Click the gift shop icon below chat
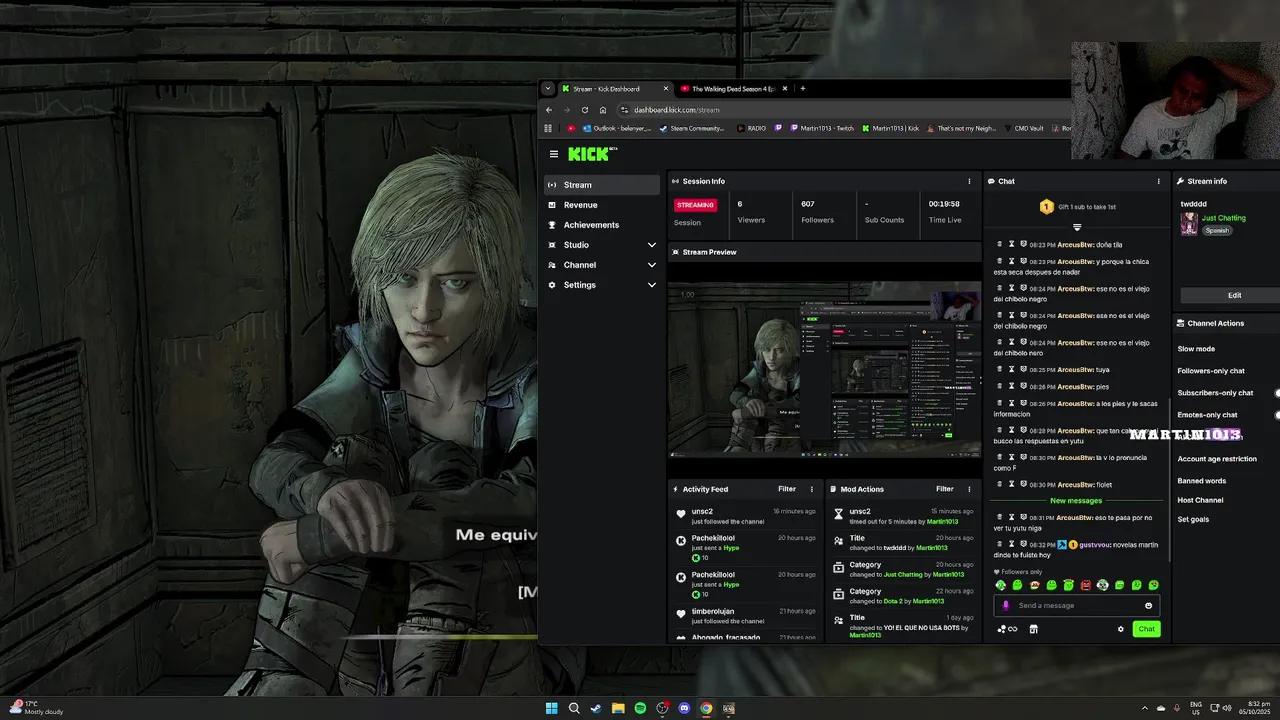Screen dimensions: 1280x720 point(1034,629)
